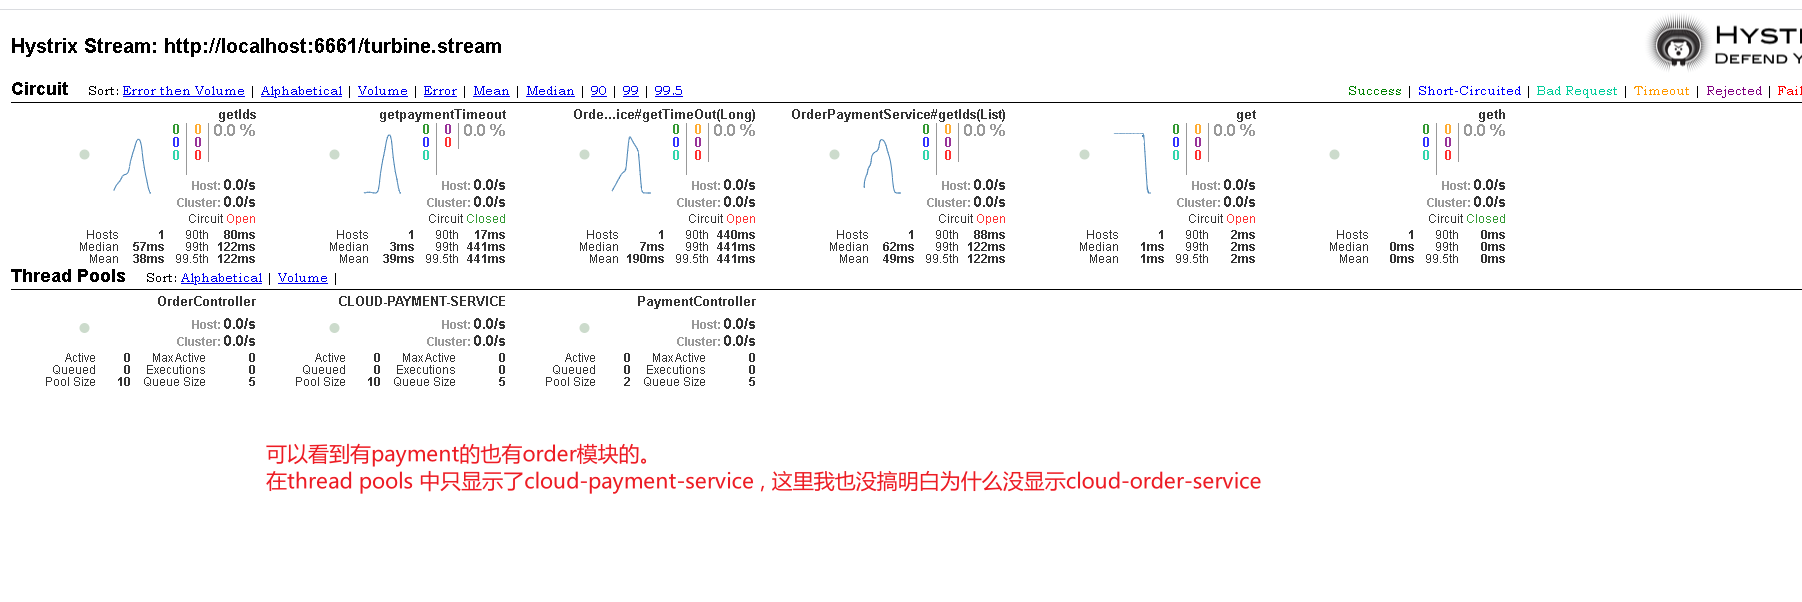
Task: Click the getpaymentTimeout latency sparkline graph
Action: tap(382, 165)
